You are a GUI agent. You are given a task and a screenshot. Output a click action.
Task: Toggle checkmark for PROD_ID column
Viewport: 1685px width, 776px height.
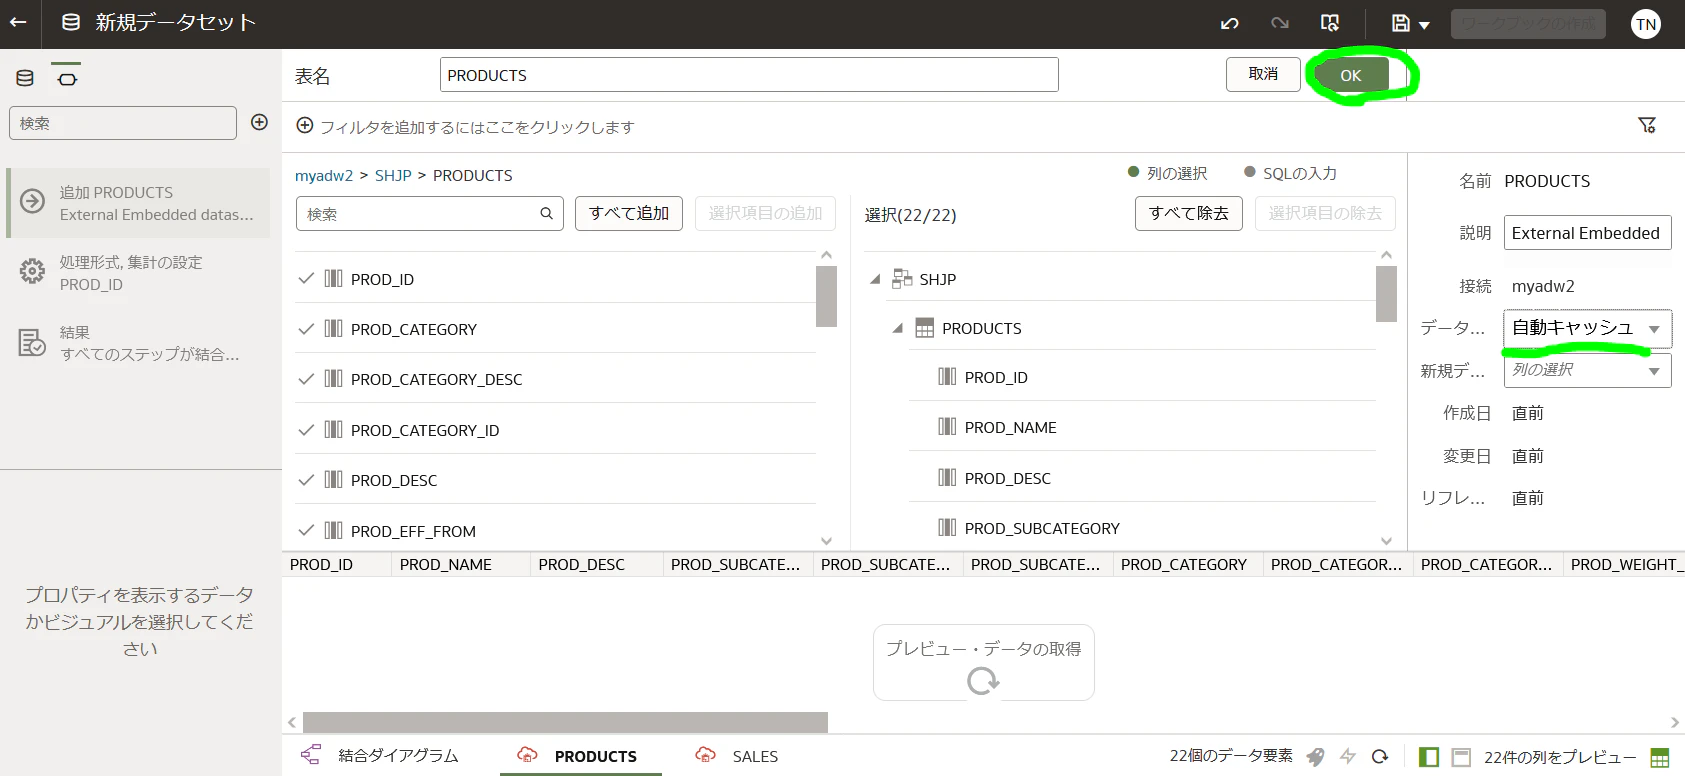pos(306,278)
